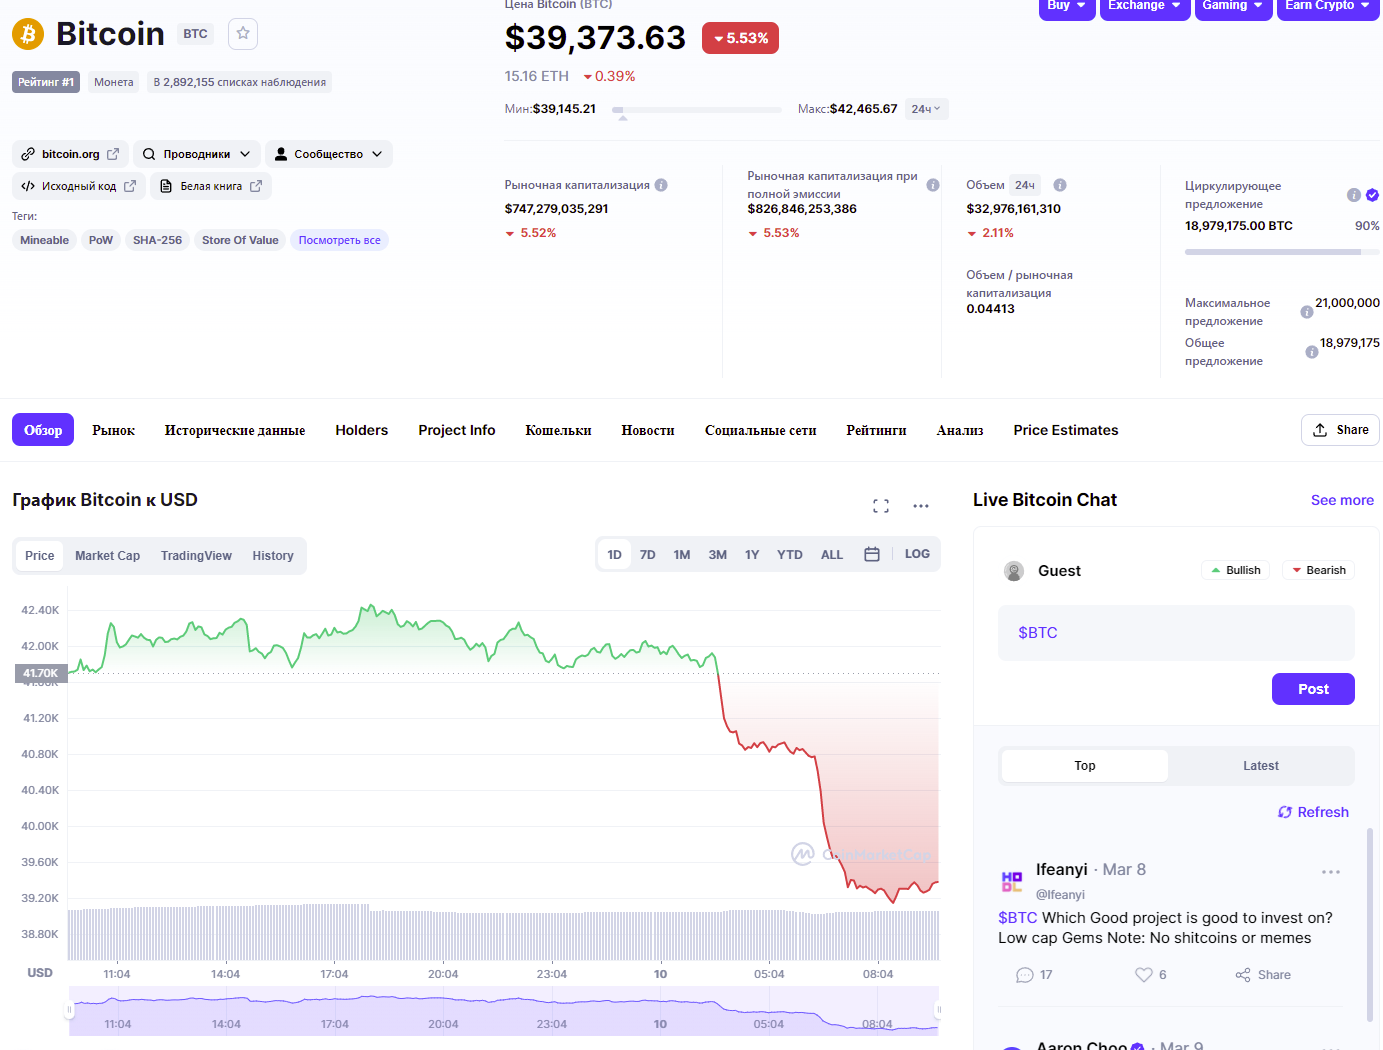
Task: Toggle the Bearish sentiment option
Action: pyautogui.click(x=1318, y=570)
